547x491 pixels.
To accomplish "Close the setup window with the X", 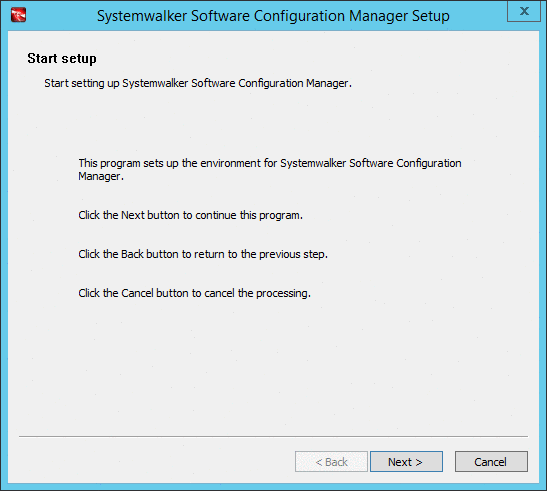I will tap(524, 11).
